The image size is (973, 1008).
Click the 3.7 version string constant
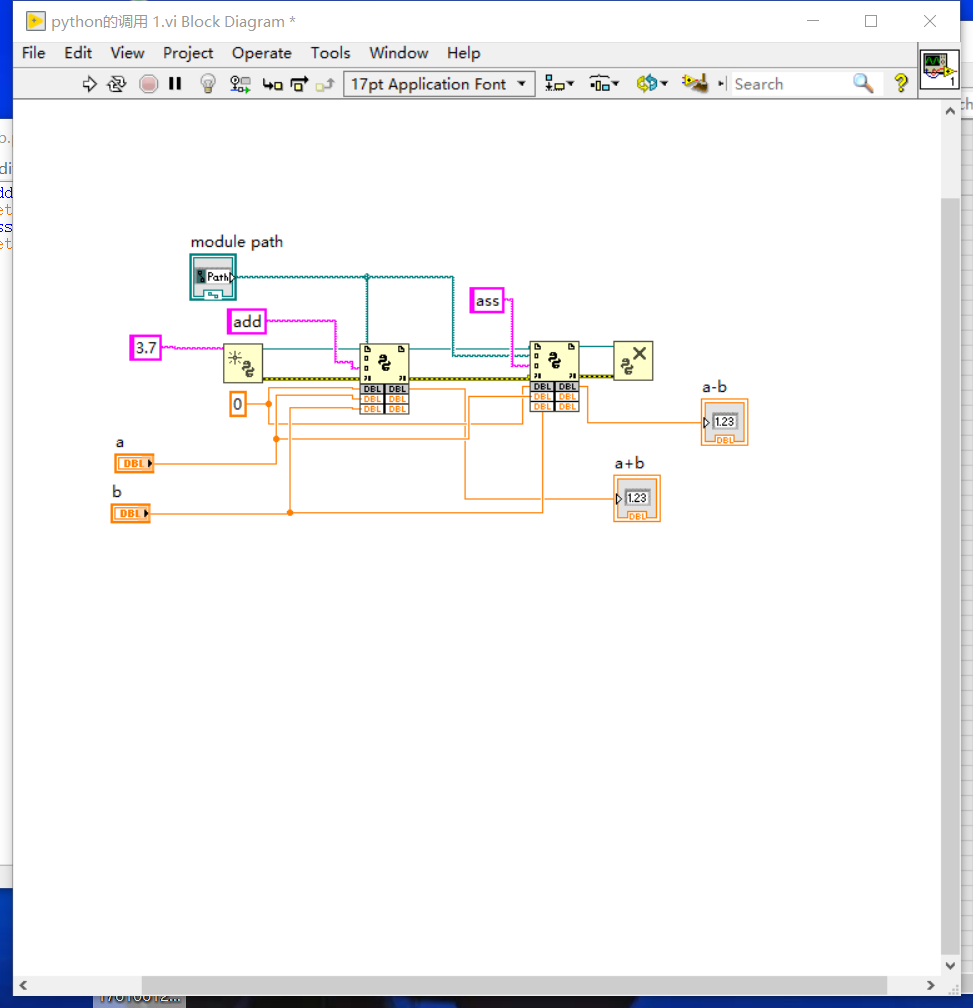click(x=145, y=348)
